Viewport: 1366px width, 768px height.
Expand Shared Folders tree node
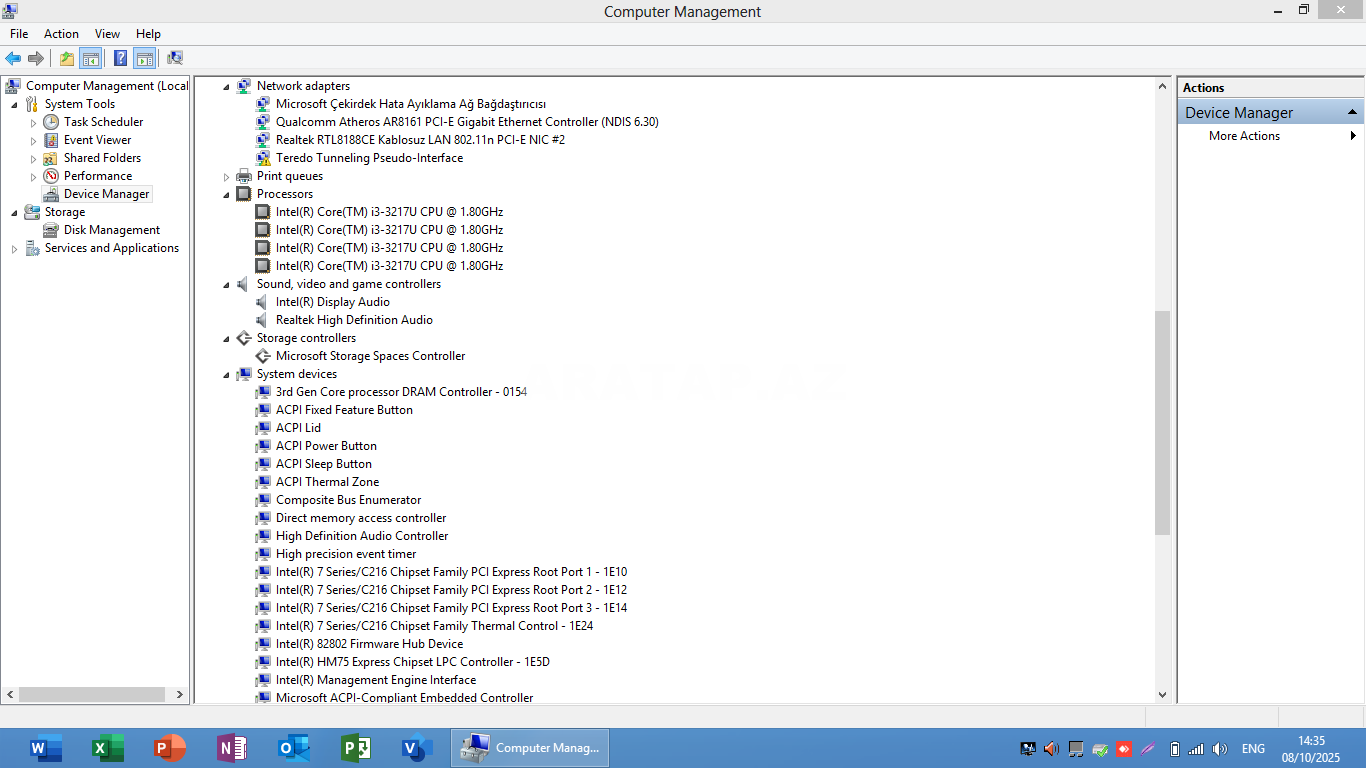33,159
